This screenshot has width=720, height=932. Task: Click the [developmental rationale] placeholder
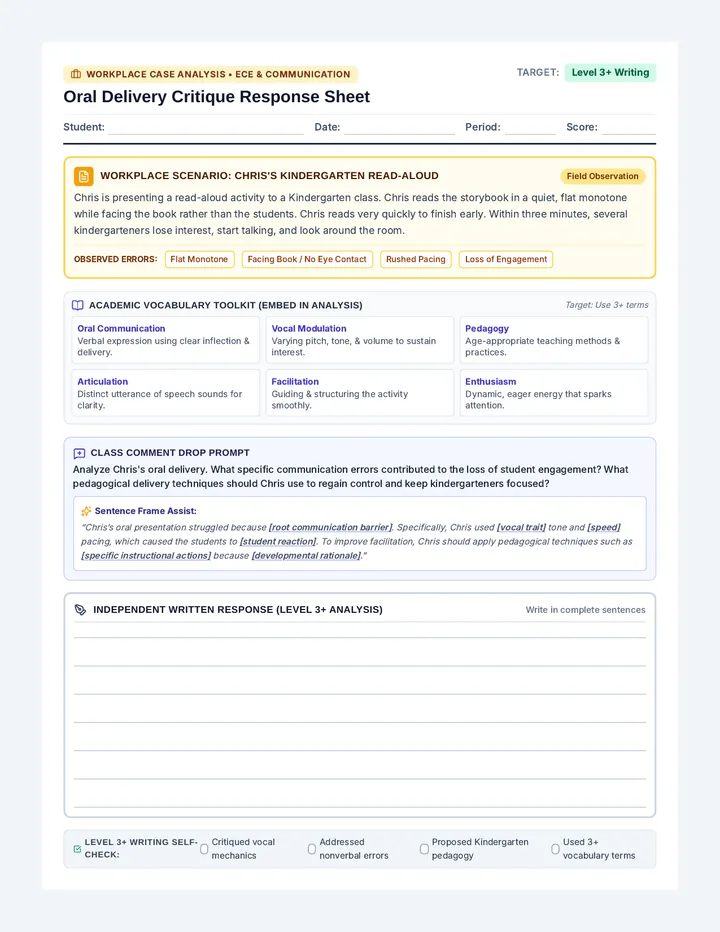(x=307, y=556)
